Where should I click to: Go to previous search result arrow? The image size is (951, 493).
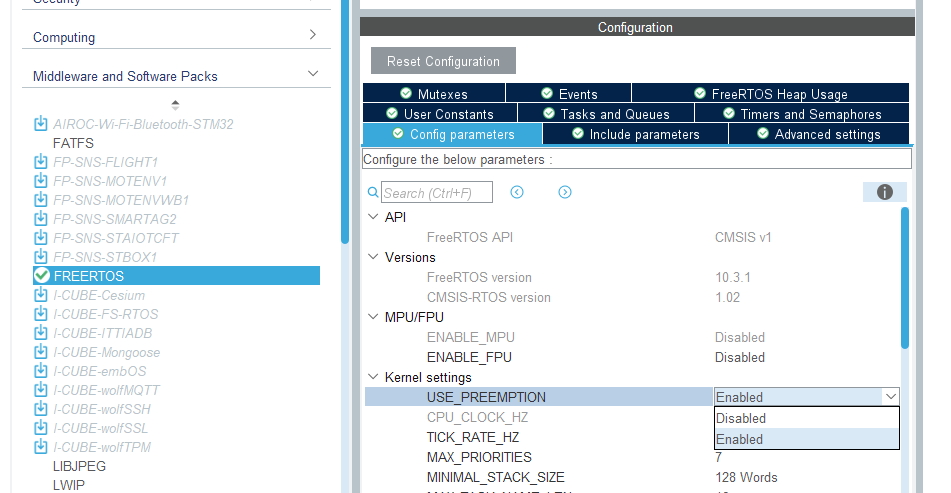pyautogui.click(x=517, y=192)
